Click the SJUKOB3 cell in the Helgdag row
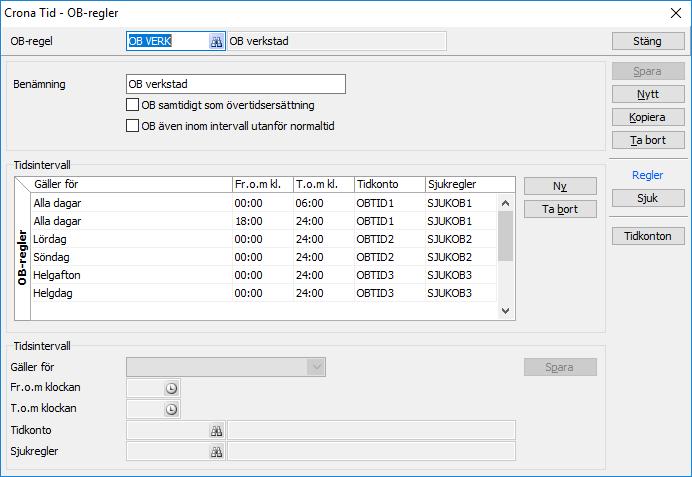The height and width of the screenshot is (477, 692). tap(461, 293)
